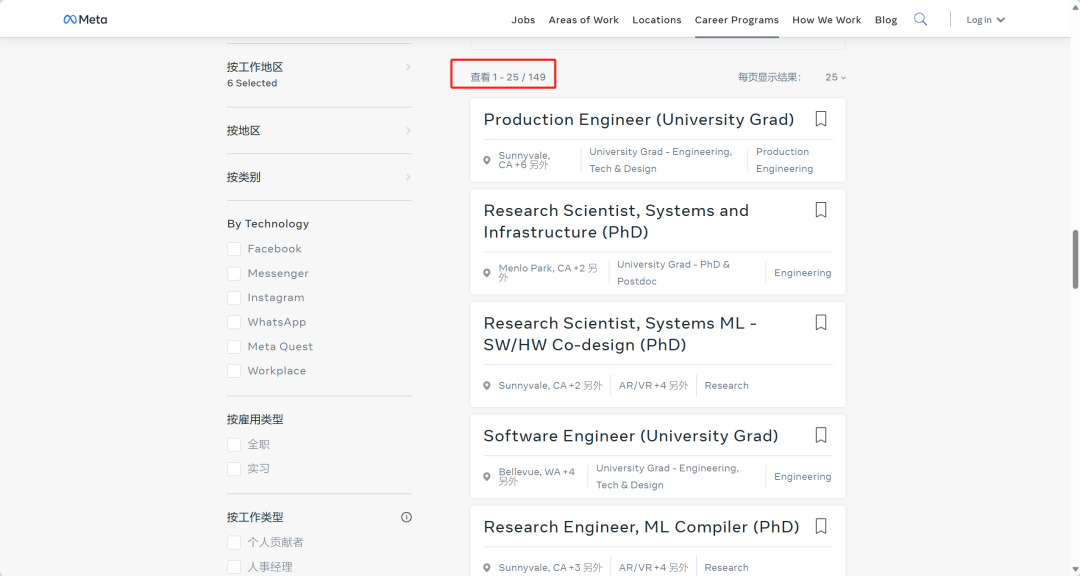Expand the 按类别 filter section
The height and width of the screenshot is (576, 1080).
(x=319, y=177)
